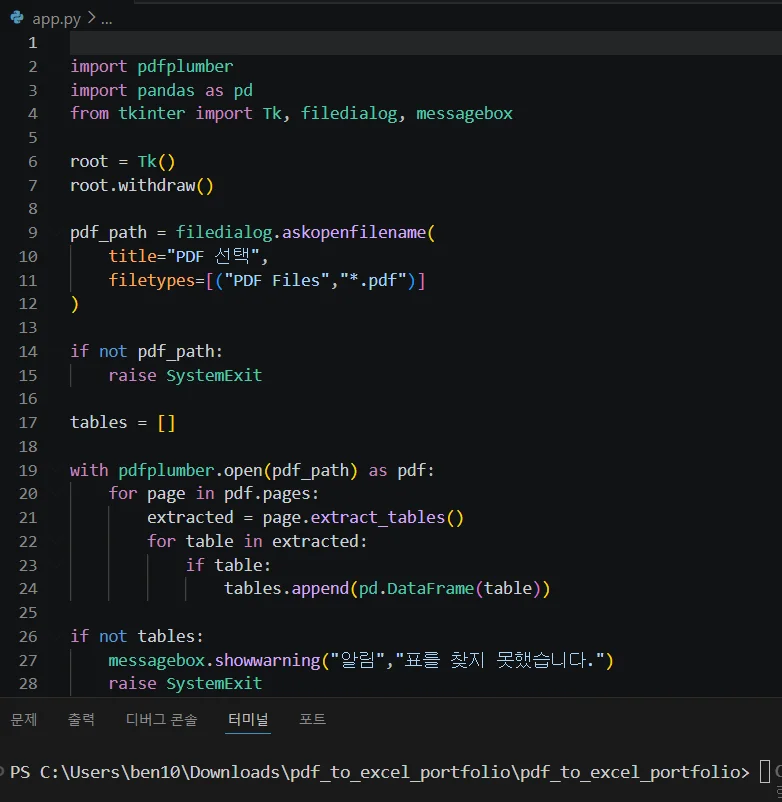Place cursor on empty highlighted line 1
This screenshot has height=802, width=782.
click(x=426, y=42)
